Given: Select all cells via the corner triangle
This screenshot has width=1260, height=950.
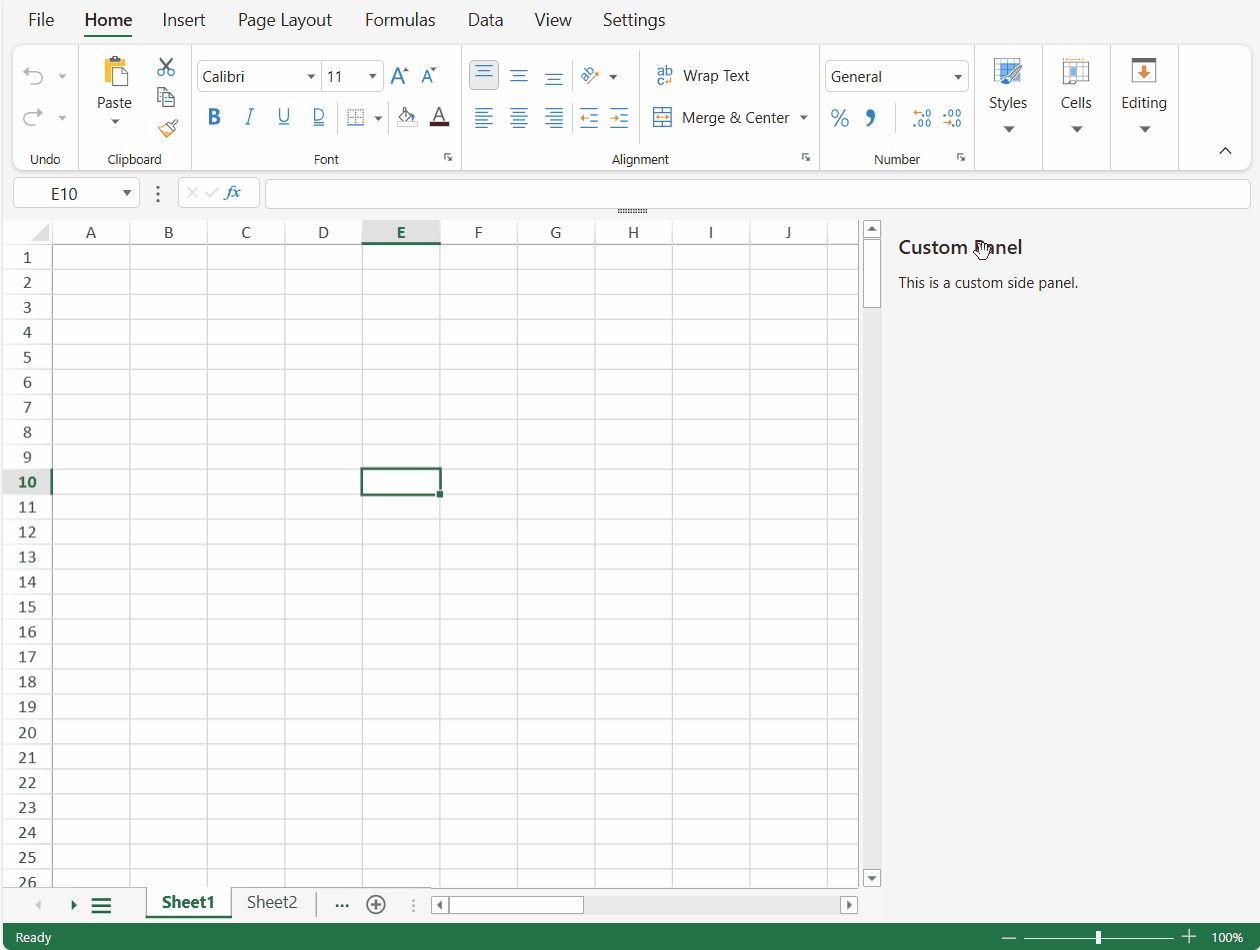Looking at the screenshot, I should (40, 233).
